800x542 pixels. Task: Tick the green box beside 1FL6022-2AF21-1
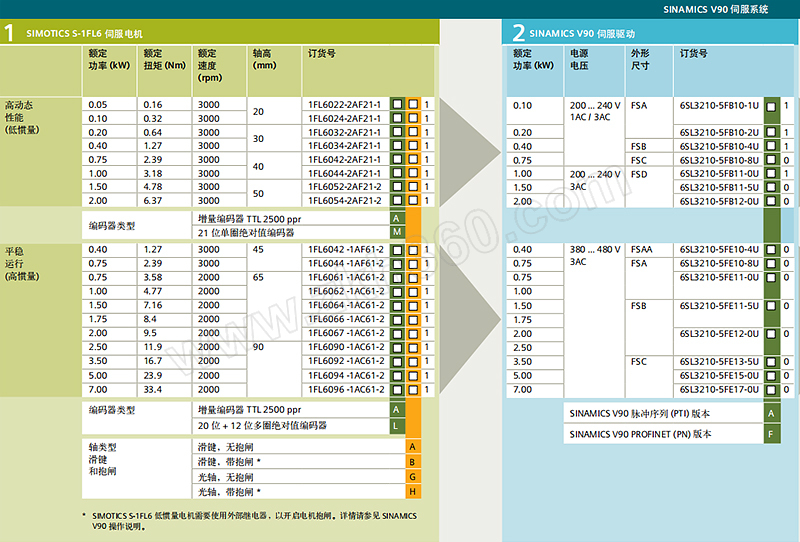pos(397,104)
